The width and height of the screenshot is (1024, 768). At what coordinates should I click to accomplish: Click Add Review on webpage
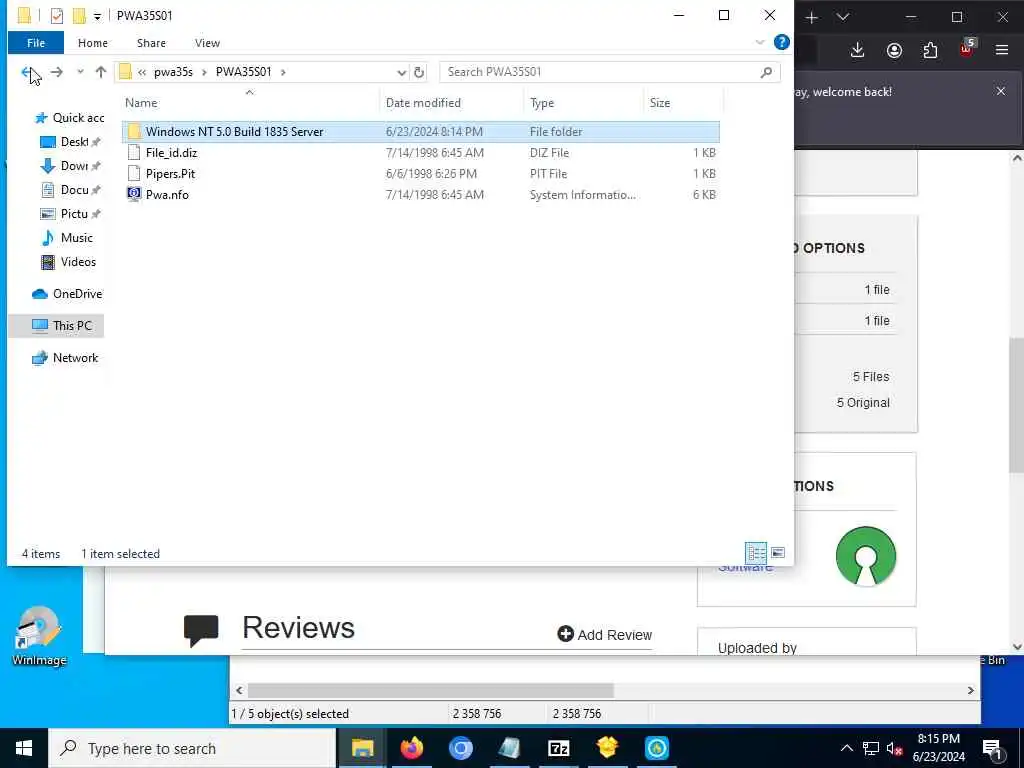pyautogui.click(x=605, y=635)
